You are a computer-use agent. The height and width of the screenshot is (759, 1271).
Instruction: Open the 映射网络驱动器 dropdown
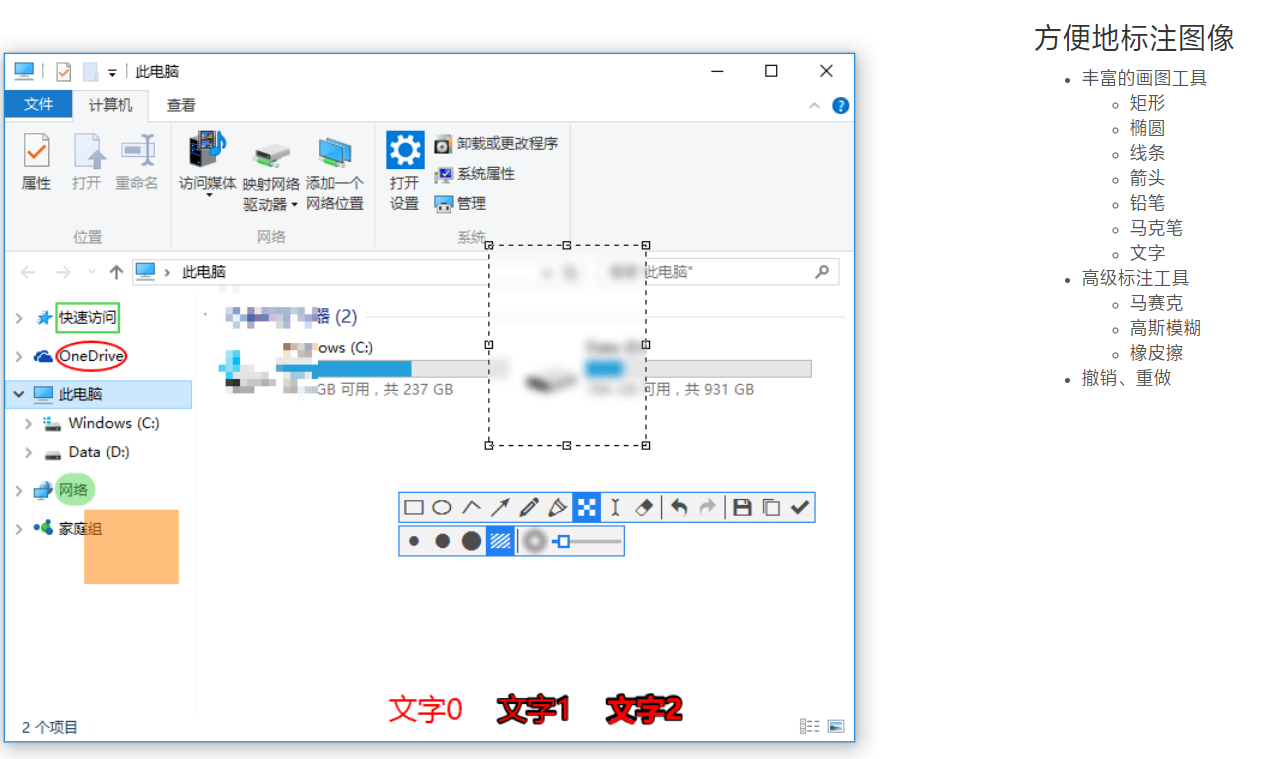coord(271,176)
